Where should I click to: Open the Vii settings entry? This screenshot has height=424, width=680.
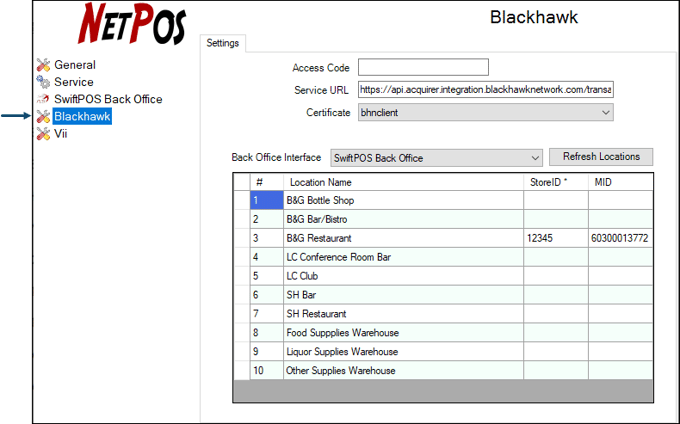pyautogui.click(x=60, y=134)
